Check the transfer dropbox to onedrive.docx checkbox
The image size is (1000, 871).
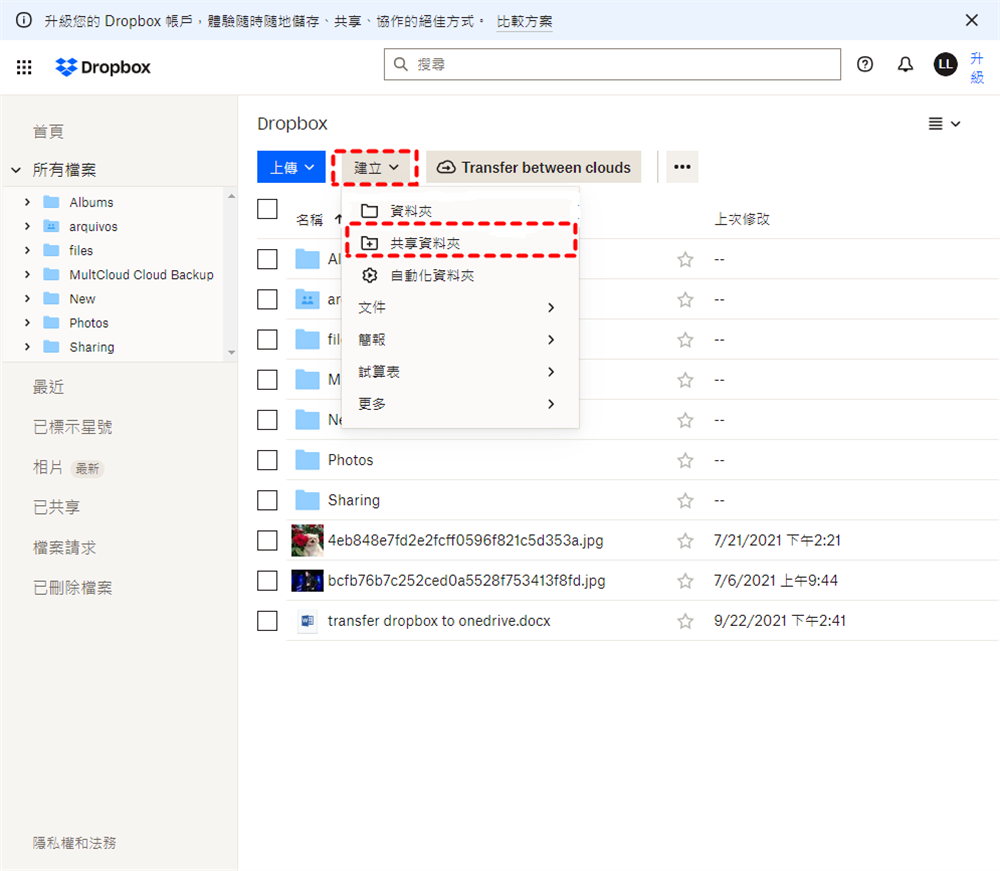tap(267, 620)
